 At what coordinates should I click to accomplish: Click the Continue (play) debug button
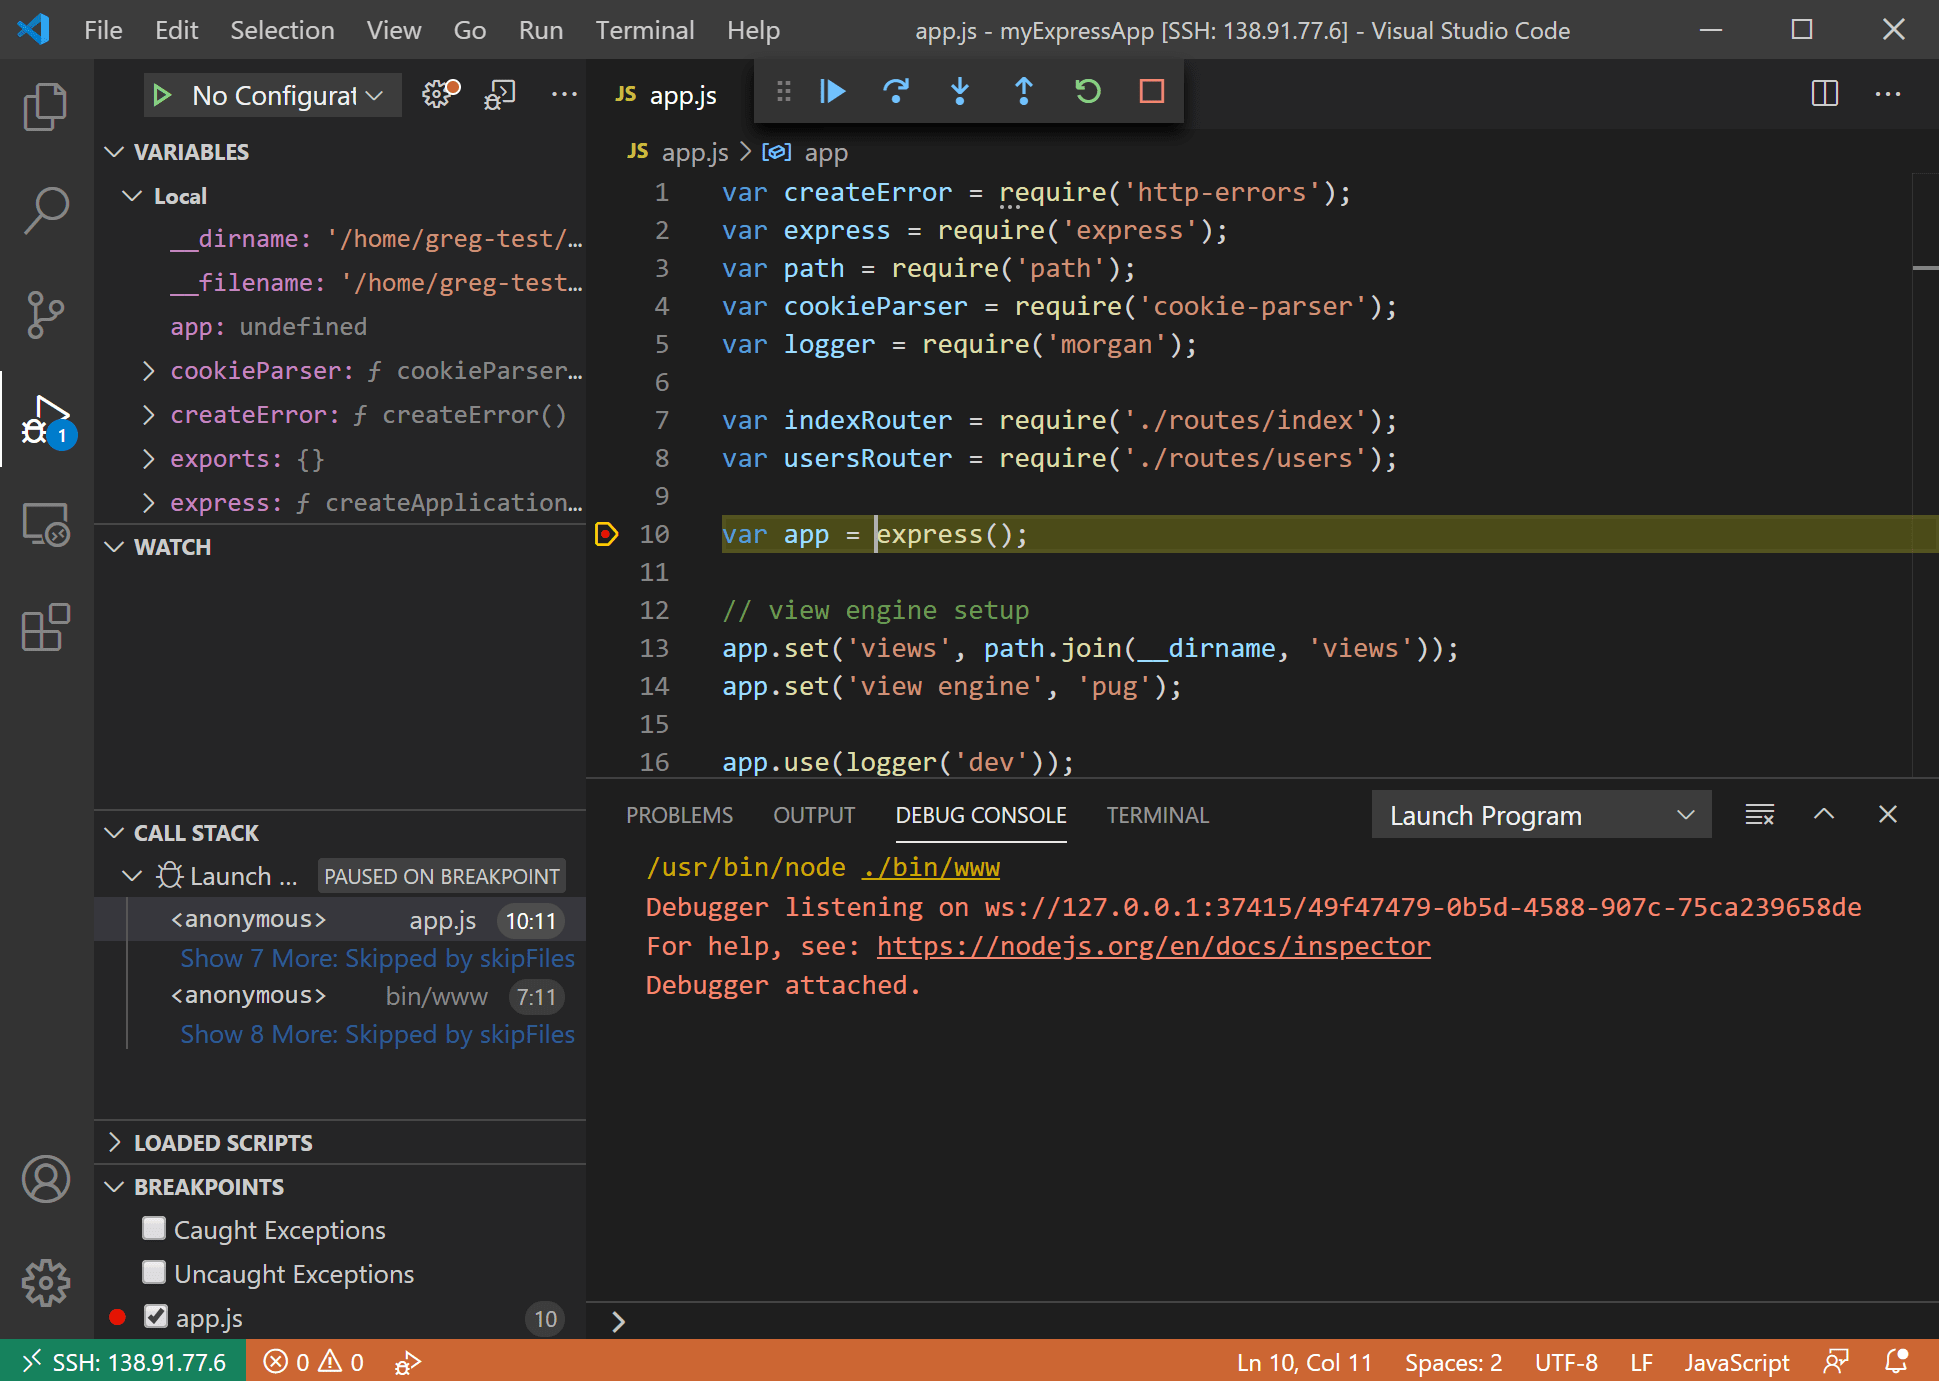click(x=832, y=91)
